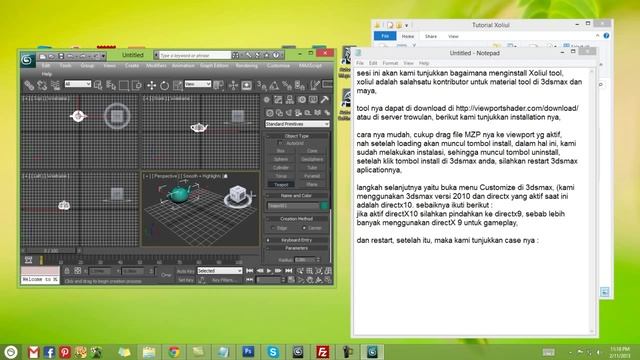The width and height of the screenshot is (640, 360).
Task: Toggle the AutoGrid checkbox
Action: tap(280, 143)
